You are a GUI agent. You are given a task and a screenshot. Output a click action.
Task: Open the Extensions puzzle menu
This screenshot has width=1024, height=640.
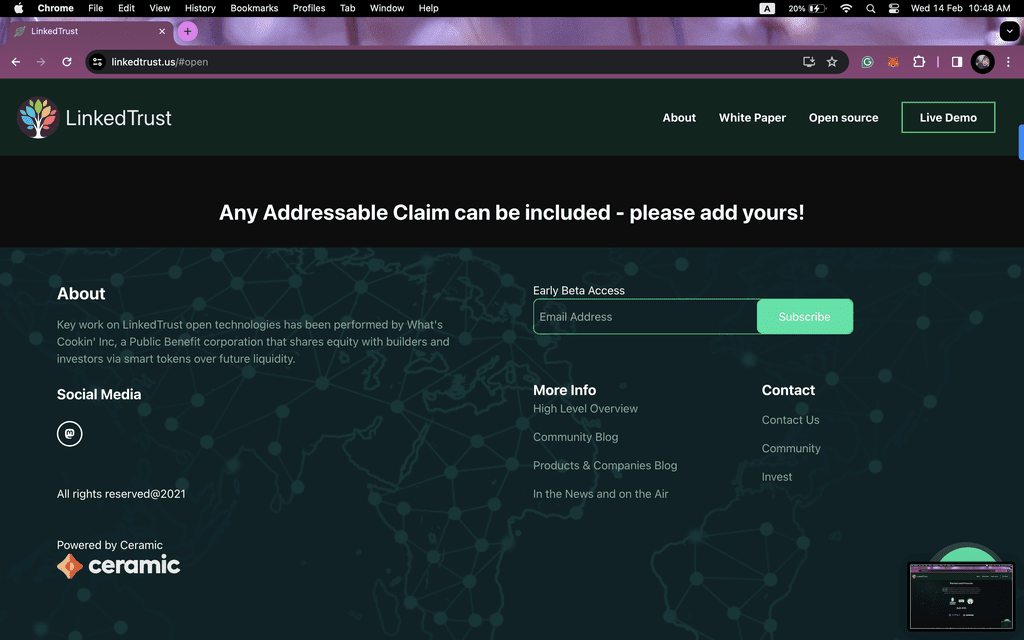[919, 62]
